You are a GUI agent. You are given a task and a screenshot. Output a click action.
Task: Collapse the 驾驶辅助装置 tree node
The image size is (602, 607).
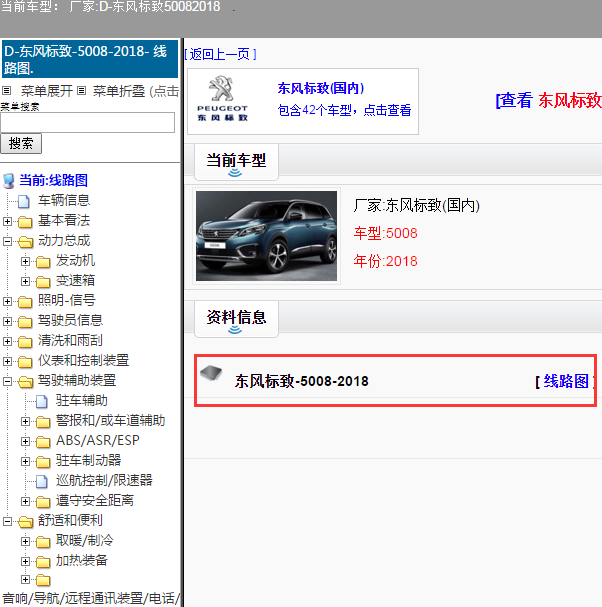coord(7,381)
